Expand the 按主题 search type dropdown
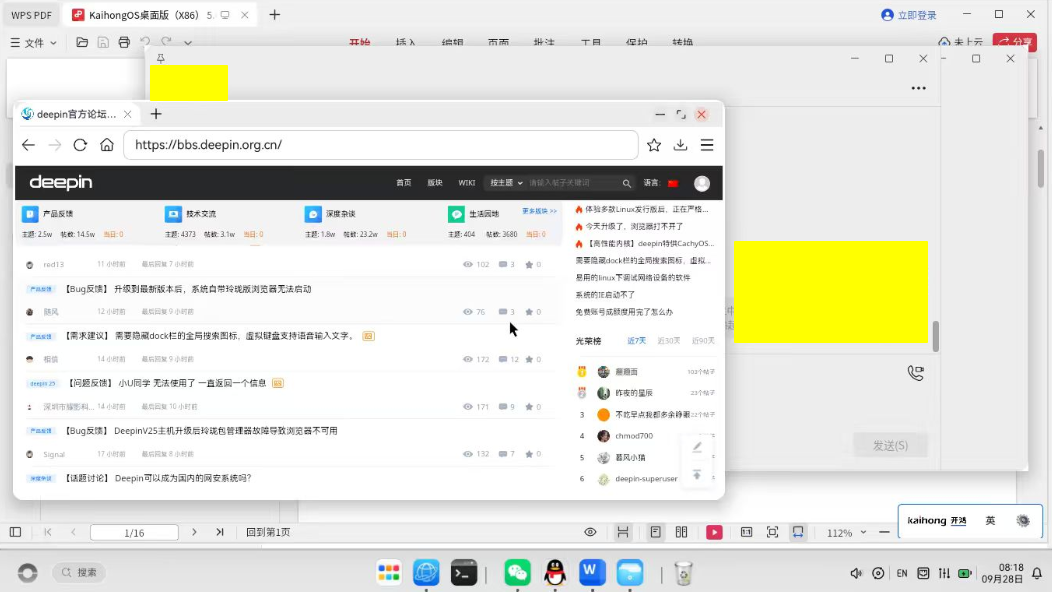The width and height of the screenshot is (1052, 592). (x=506, y=183)
